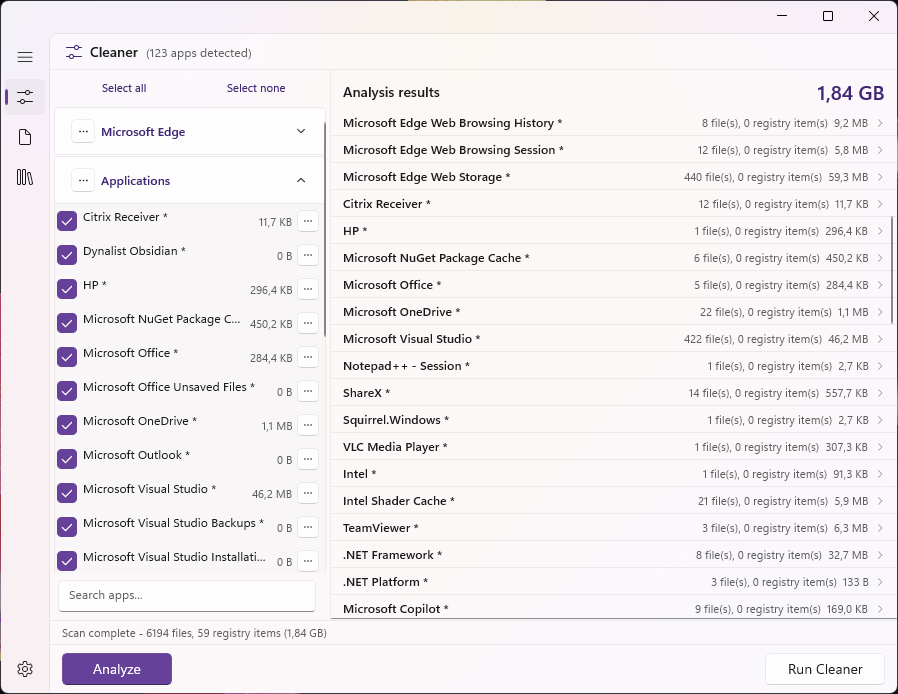Open more options for Applications group
This screenshot has height=694, width=898.
click(x=83, y=180)
